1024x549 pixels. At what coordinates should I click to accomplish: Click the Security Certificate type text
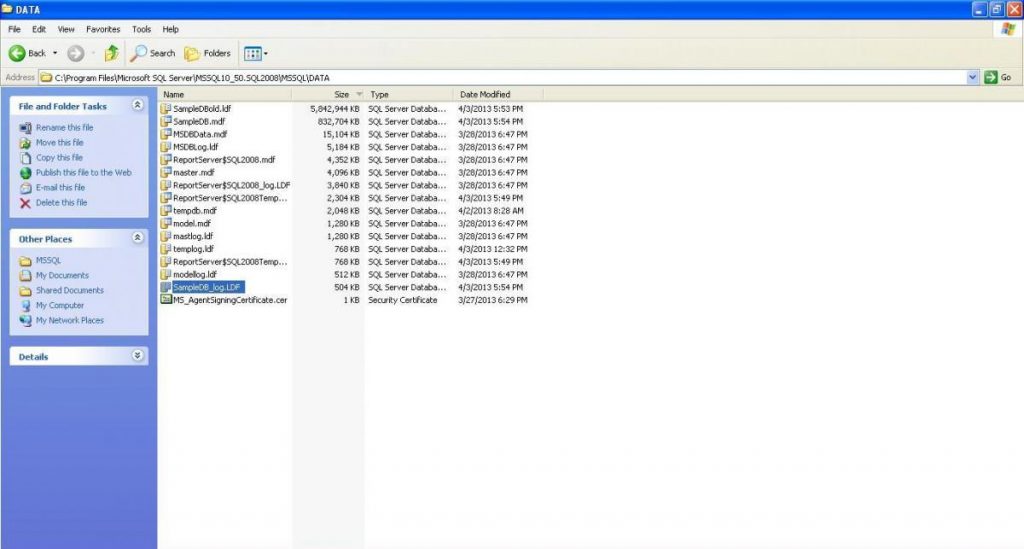tap(402, 300)
